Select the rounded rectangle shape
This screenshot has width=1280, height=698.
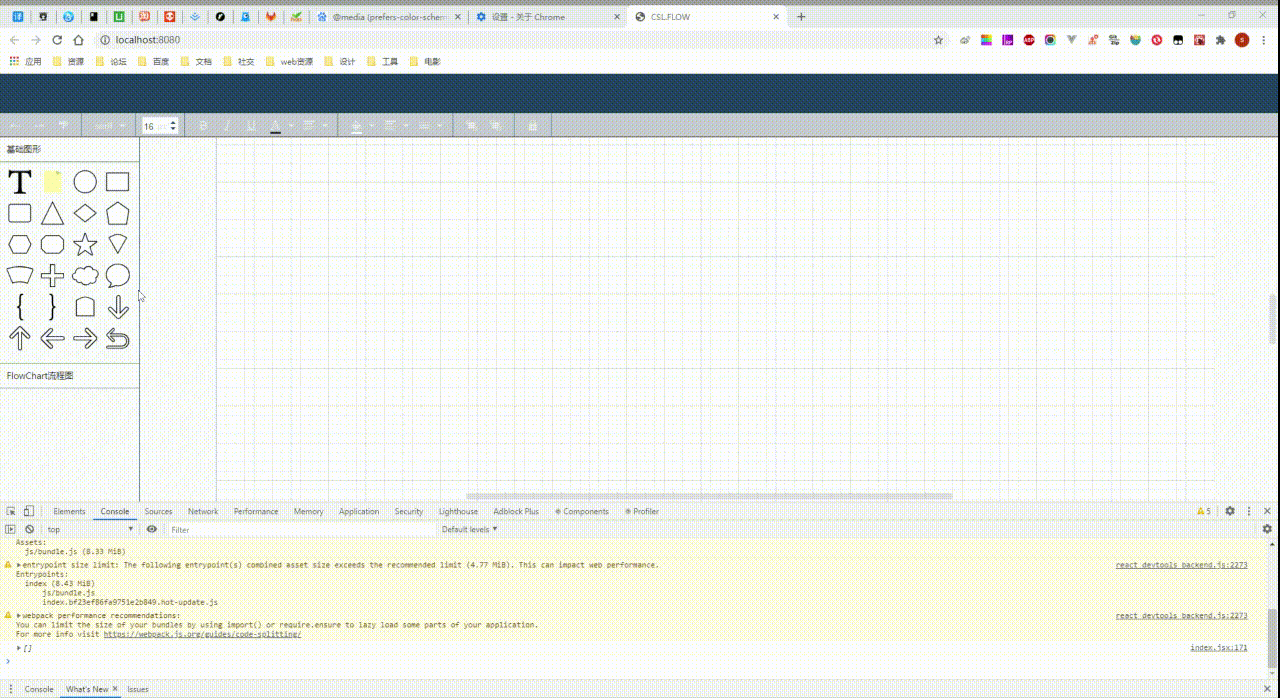pos(20,213)
